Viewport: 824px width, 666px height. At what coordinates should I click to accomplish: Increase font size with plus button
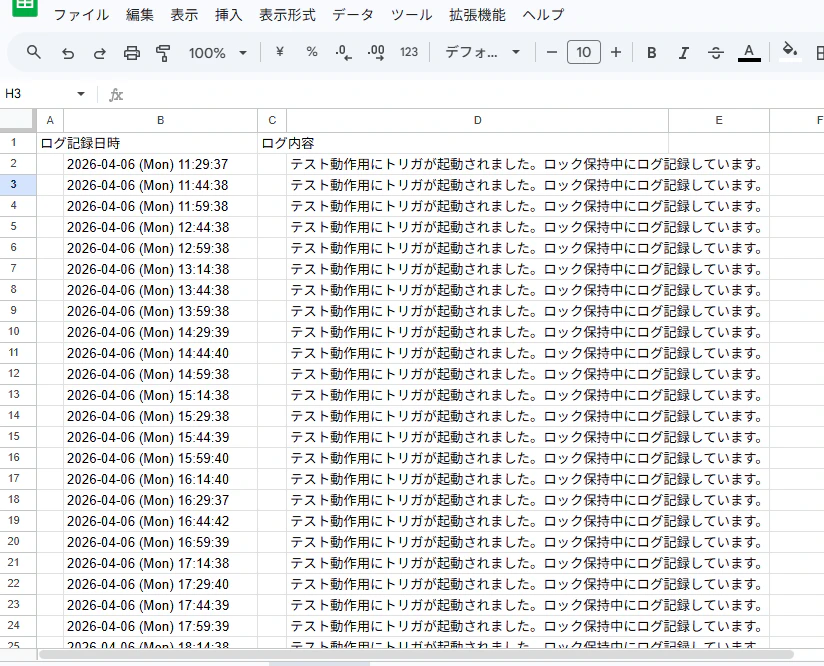click(x=616, y=52)
